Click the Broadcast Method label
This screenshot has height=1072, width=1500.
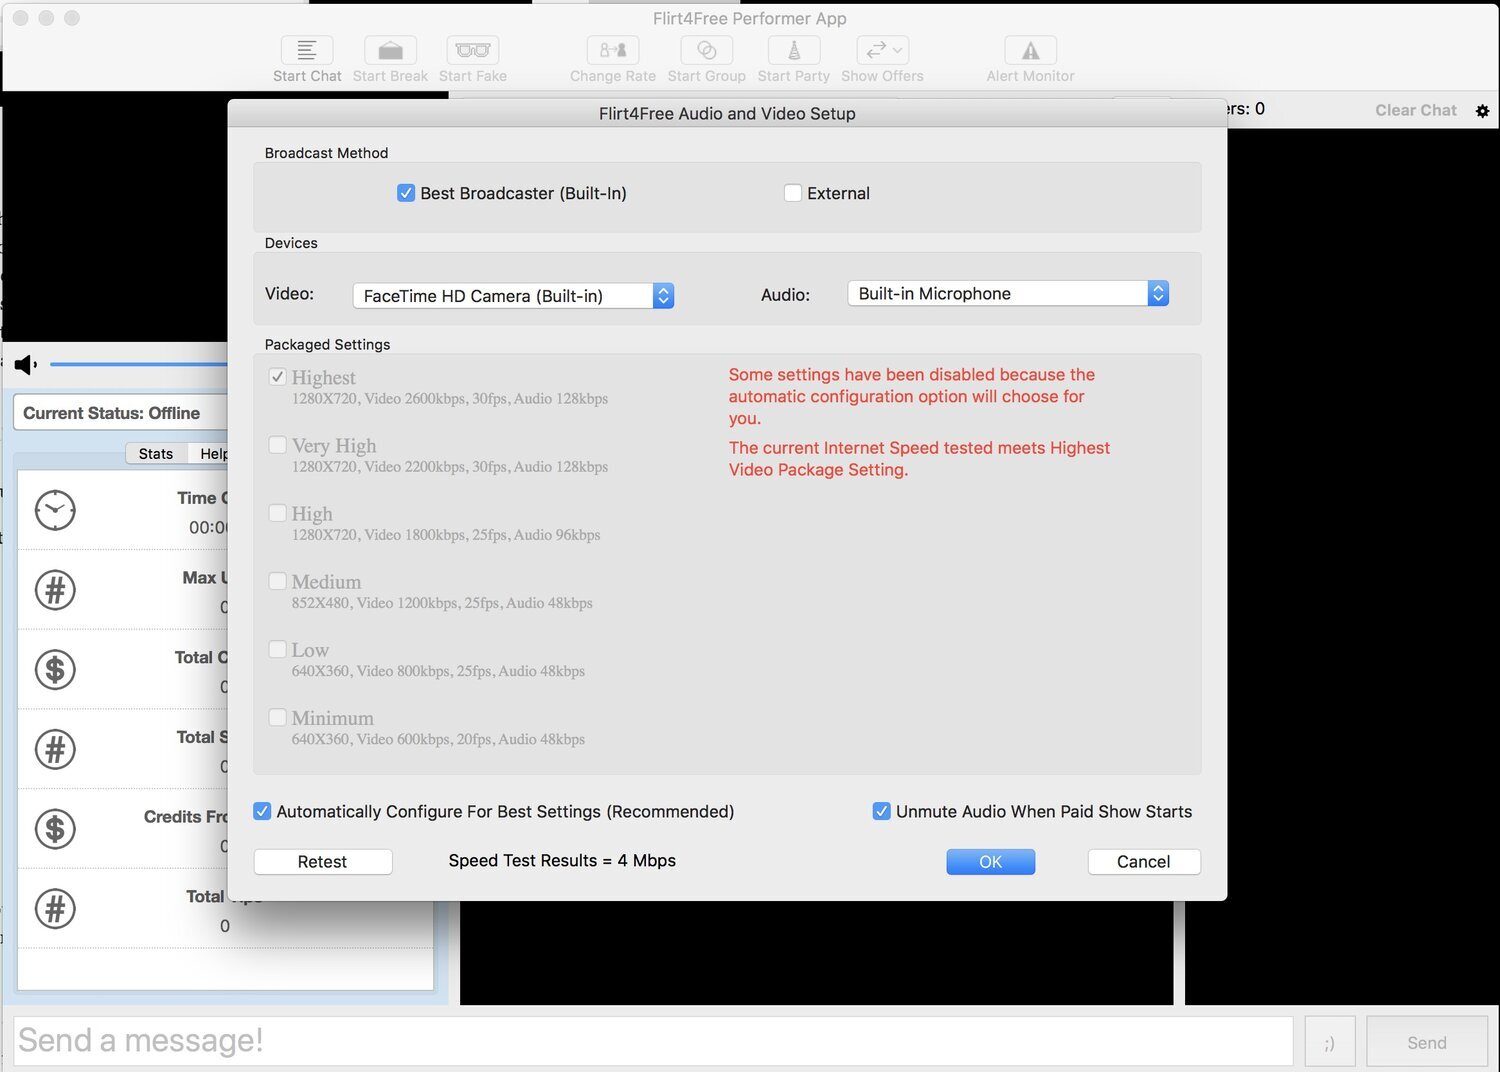[x=326, y=153]
